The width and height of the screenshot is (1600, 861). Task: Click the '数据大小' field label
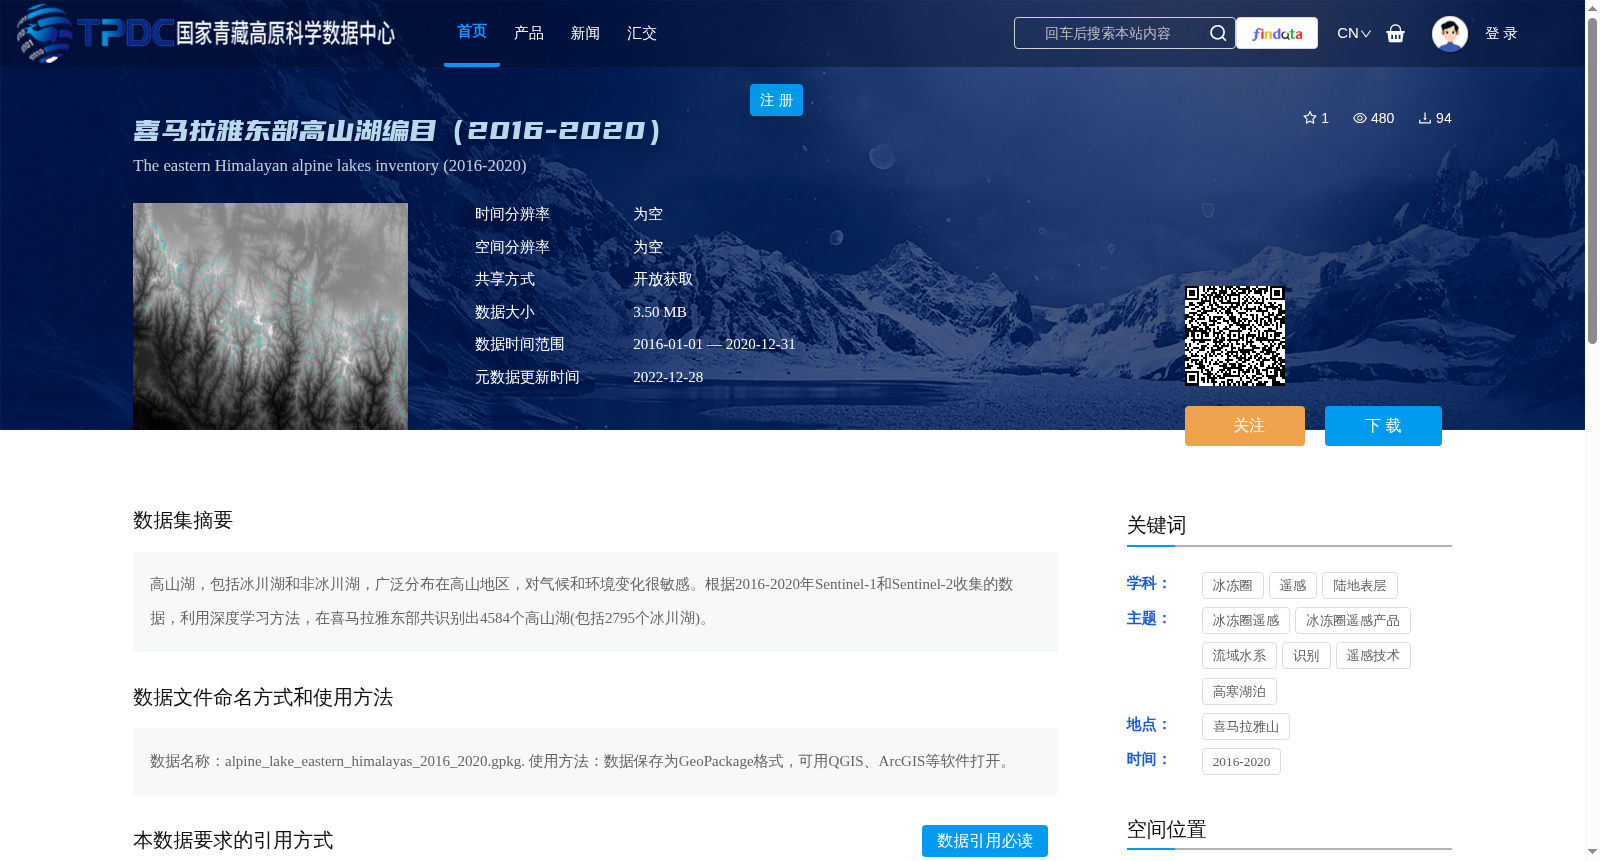point(505,312)
